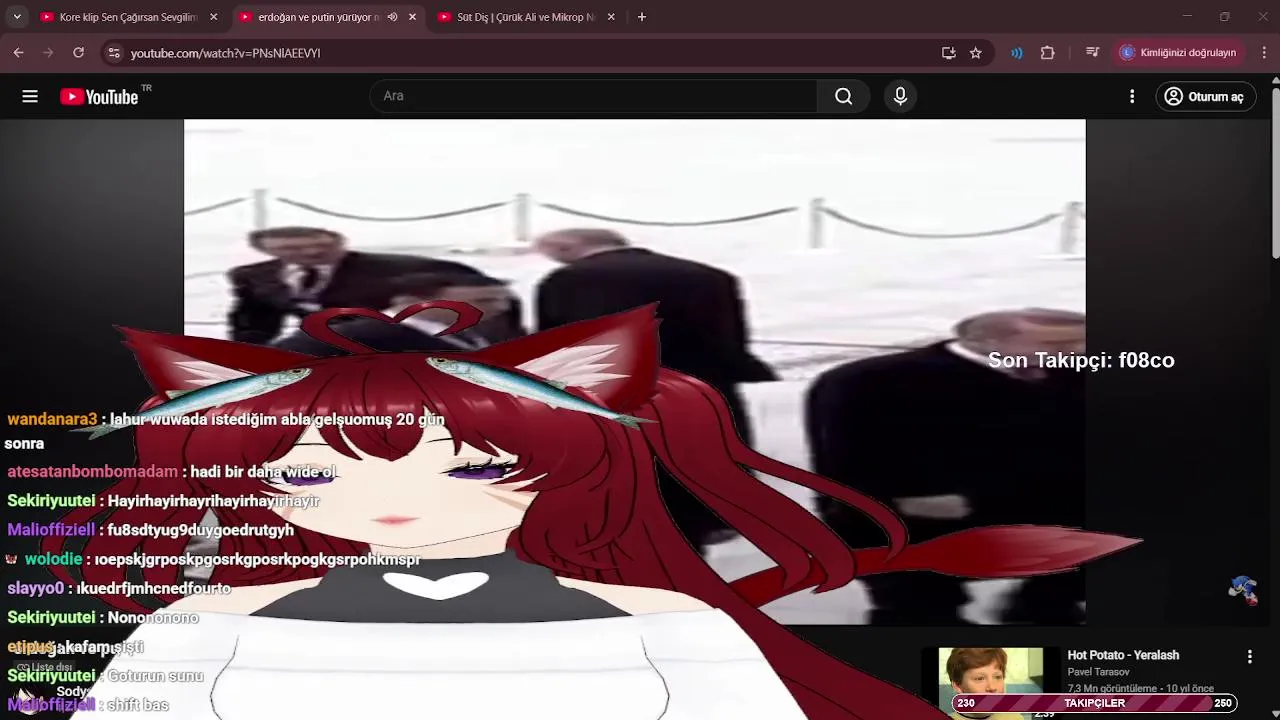
Task: Switch to the Süt Diş Çürük Ali tab
Action: [526, 17]
